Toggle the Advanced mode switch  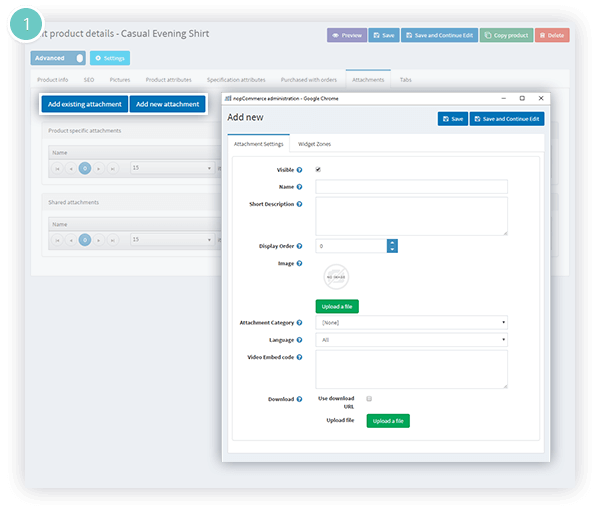(58, 58)
